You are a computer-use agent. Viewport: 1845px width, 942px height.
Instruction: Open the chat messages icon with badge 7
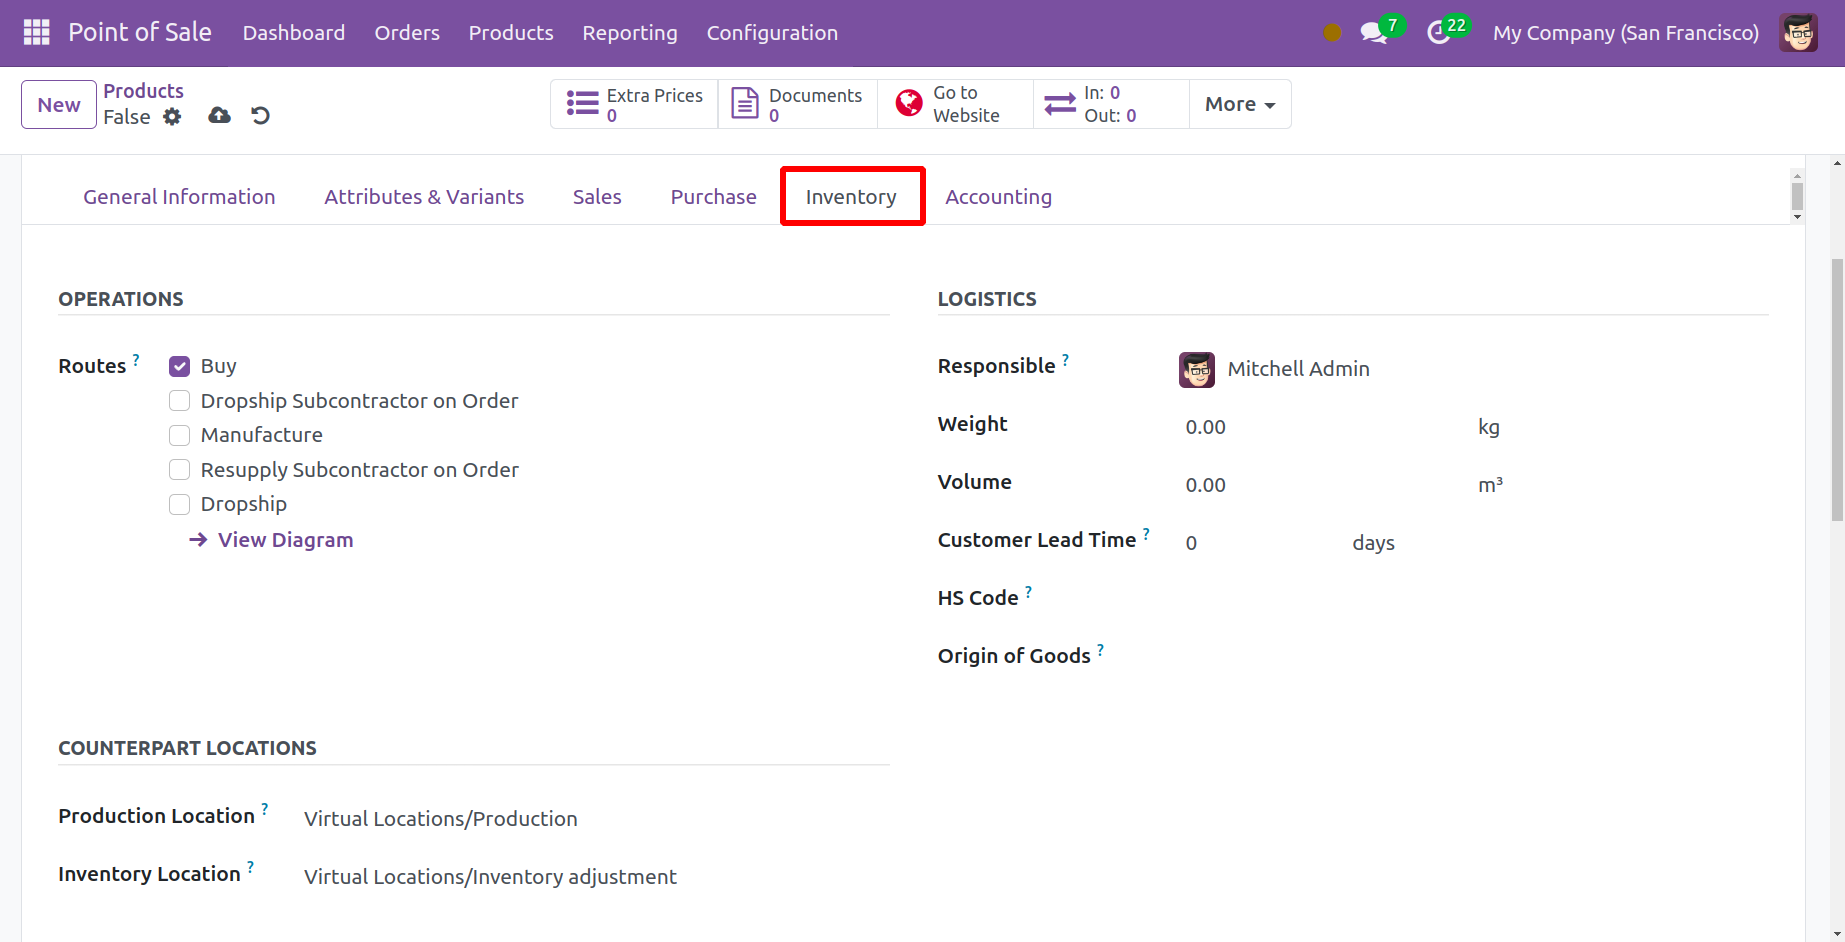point(1374,33)
